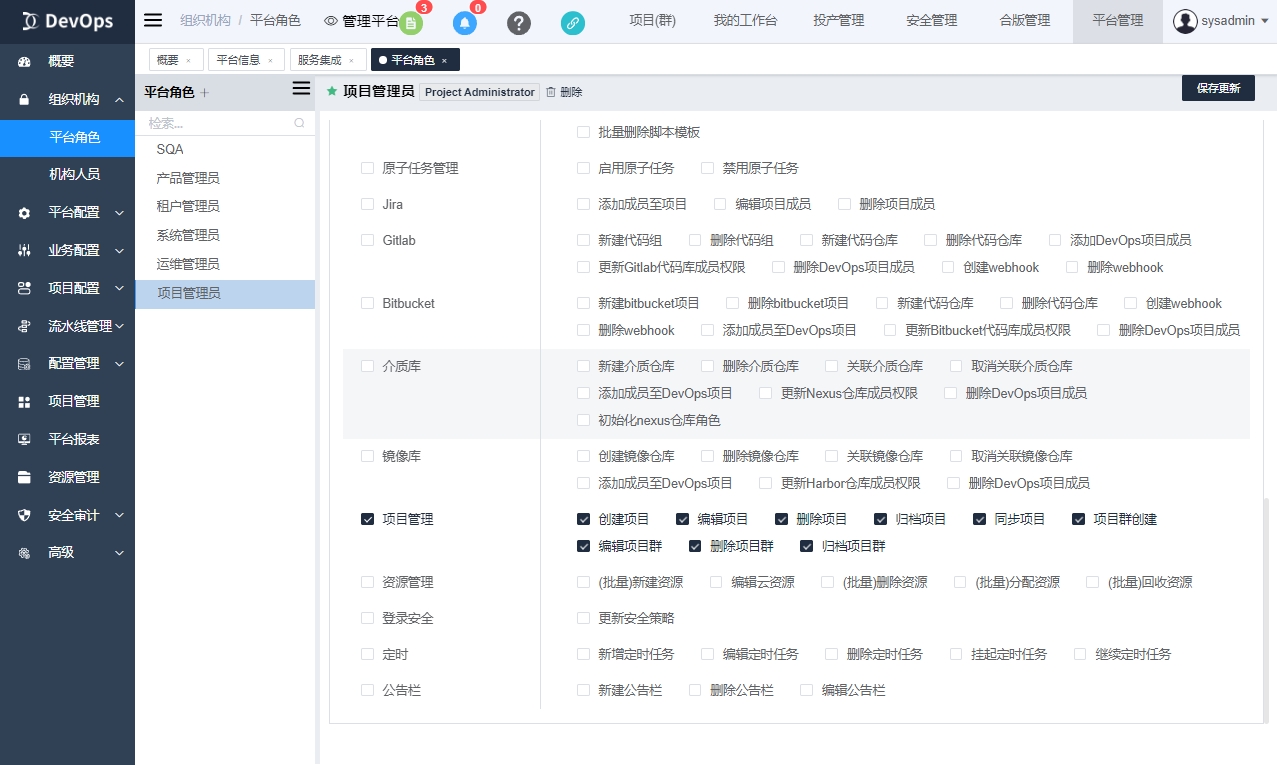Open 安全管理 in the top menu
The height and width of the screenshot is (765, 1277).
[x=931, y=21]
